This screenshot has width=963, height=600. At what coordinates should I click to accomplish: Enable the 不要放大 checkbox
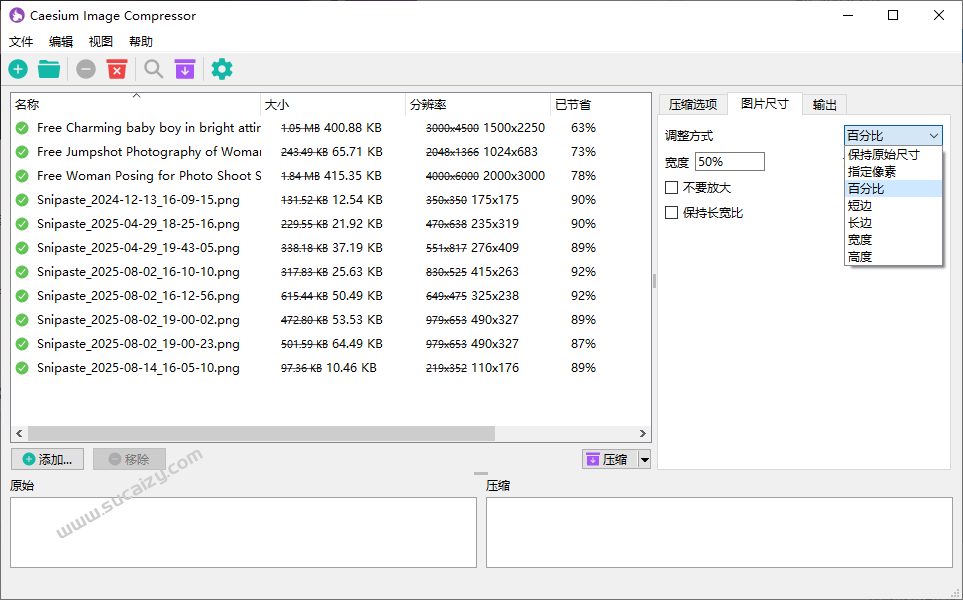[672, 188]
